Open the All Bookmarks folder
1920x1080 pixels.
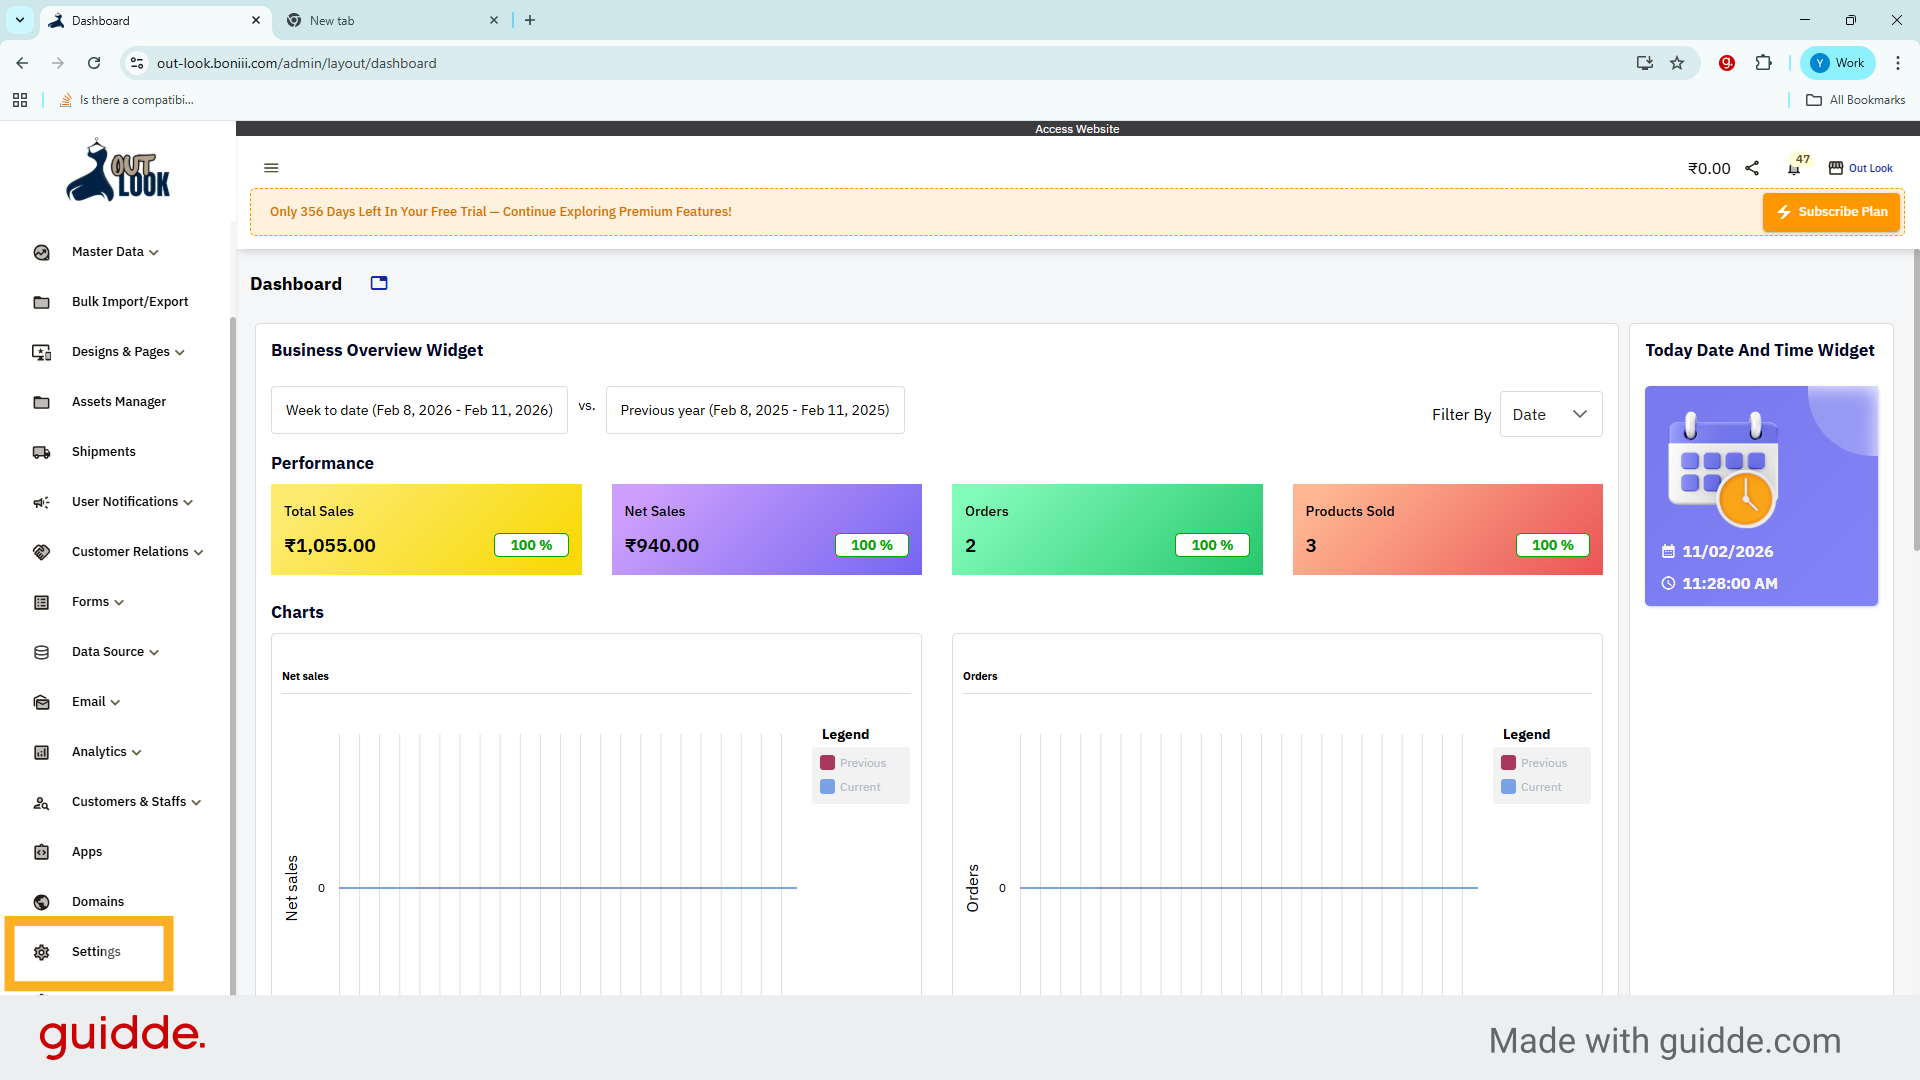(1856, 100)
